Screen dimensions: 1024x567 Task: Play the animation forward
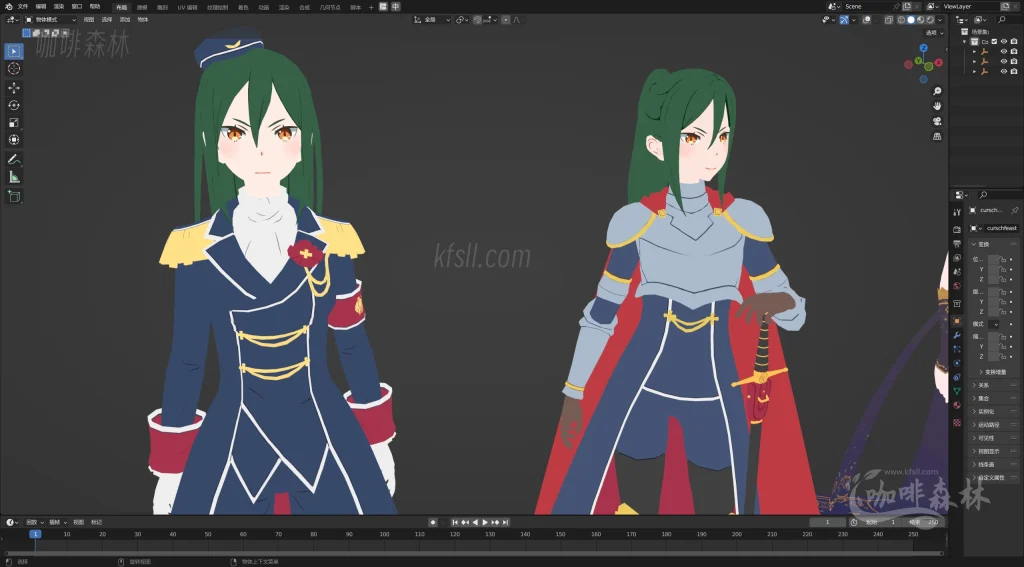pyautogui.click(x=485, y=522)
